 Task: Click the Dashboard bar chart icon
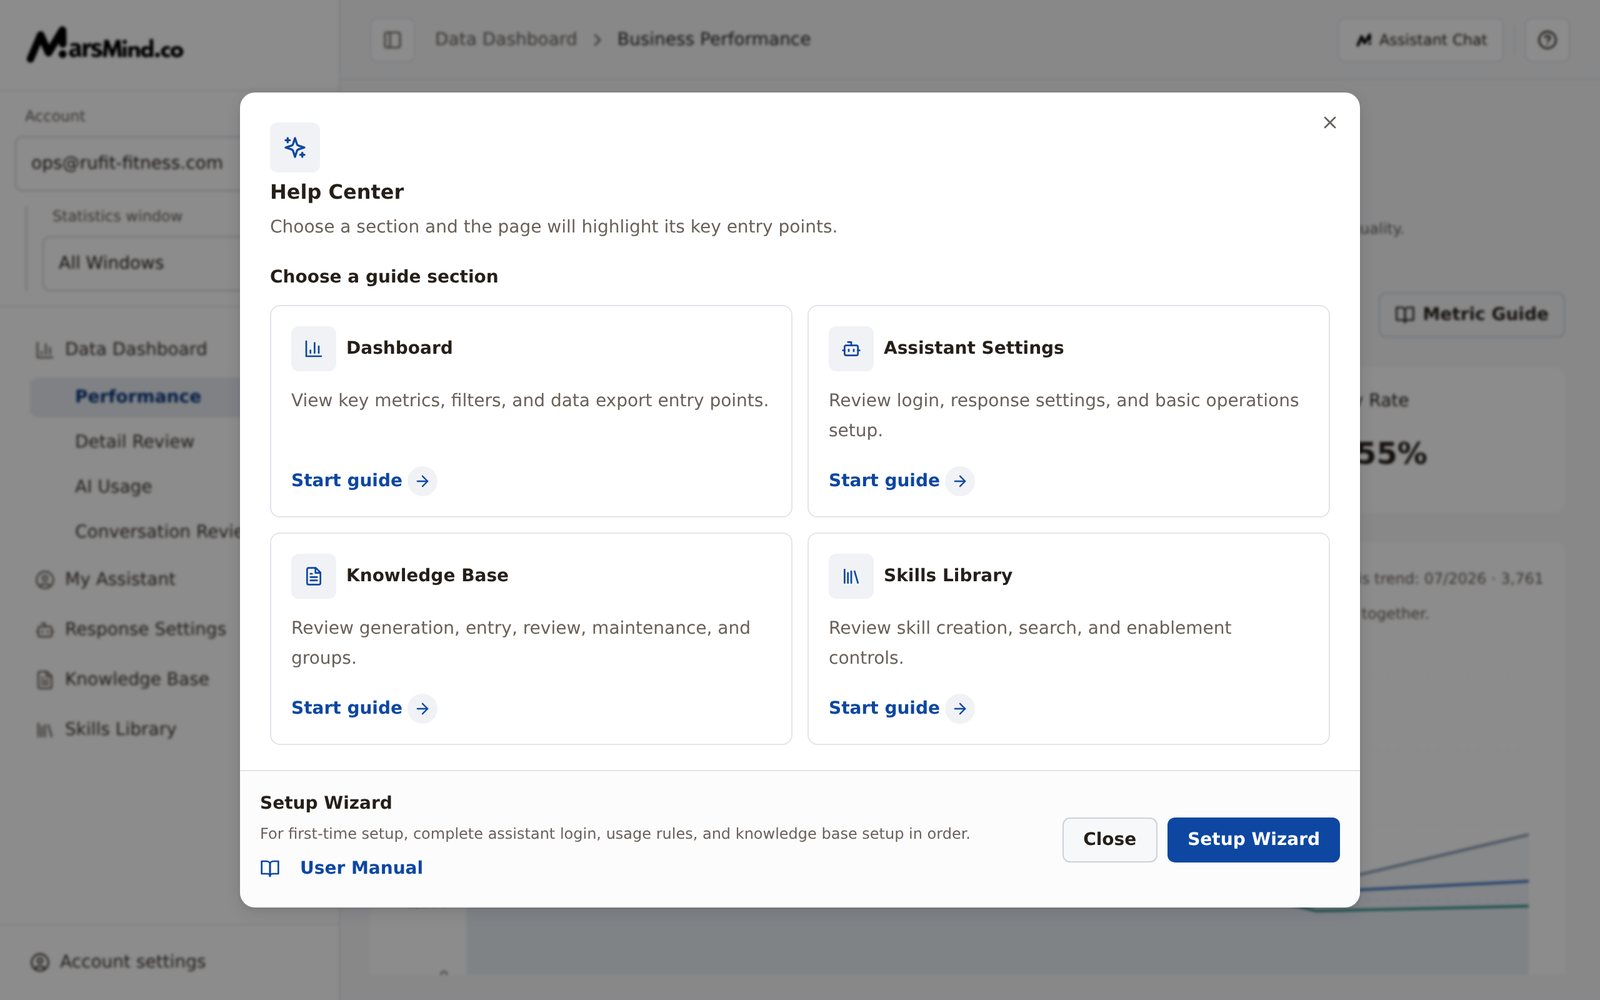[x=313, y=349]
